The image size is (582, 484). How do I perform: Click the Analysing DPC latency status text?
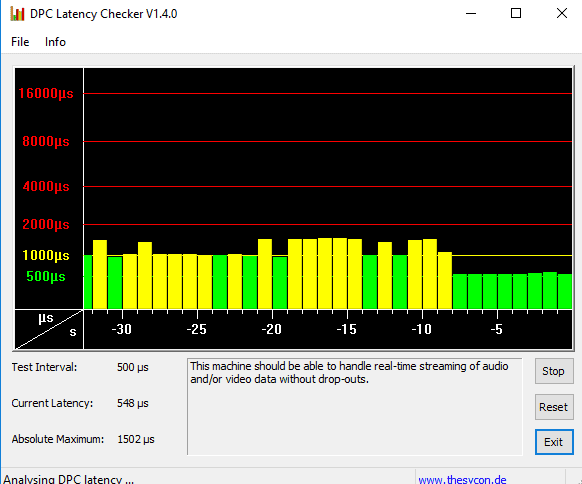point(69,479)
